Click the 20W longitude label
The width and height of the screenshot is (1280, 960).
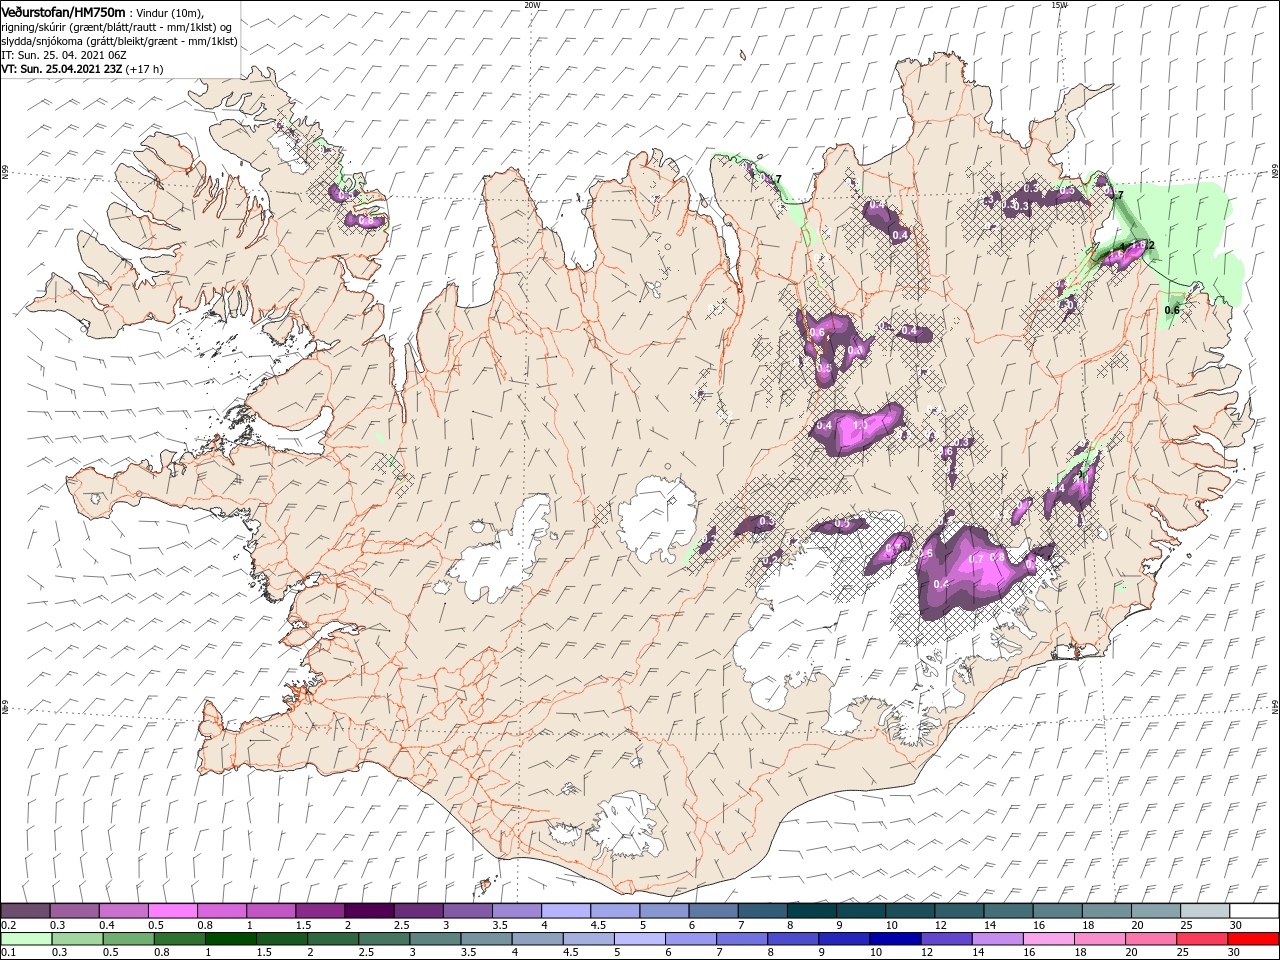point(532,5)
